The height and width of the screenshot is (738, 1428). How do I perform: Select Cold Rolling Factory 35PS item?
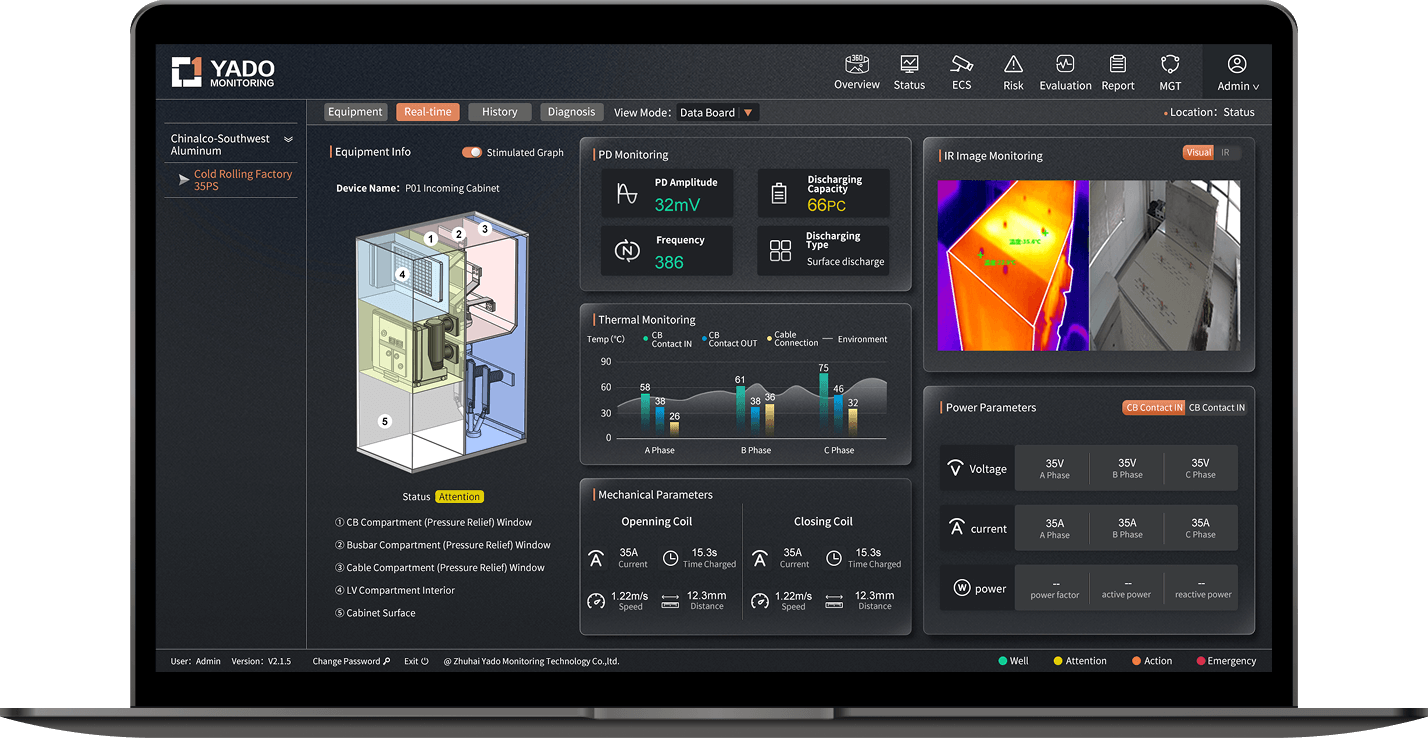(x=242, y=180)
